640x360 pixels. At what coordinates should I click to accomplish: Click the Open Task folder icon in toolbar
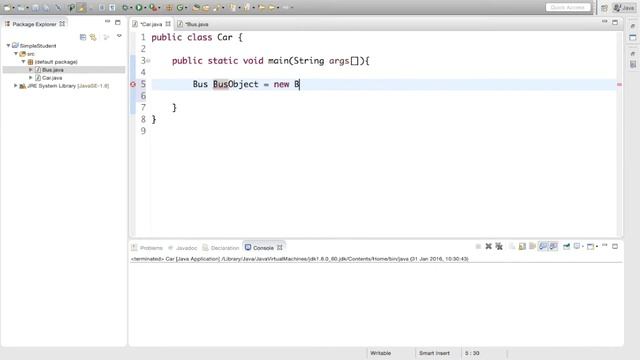coord(206,7)
